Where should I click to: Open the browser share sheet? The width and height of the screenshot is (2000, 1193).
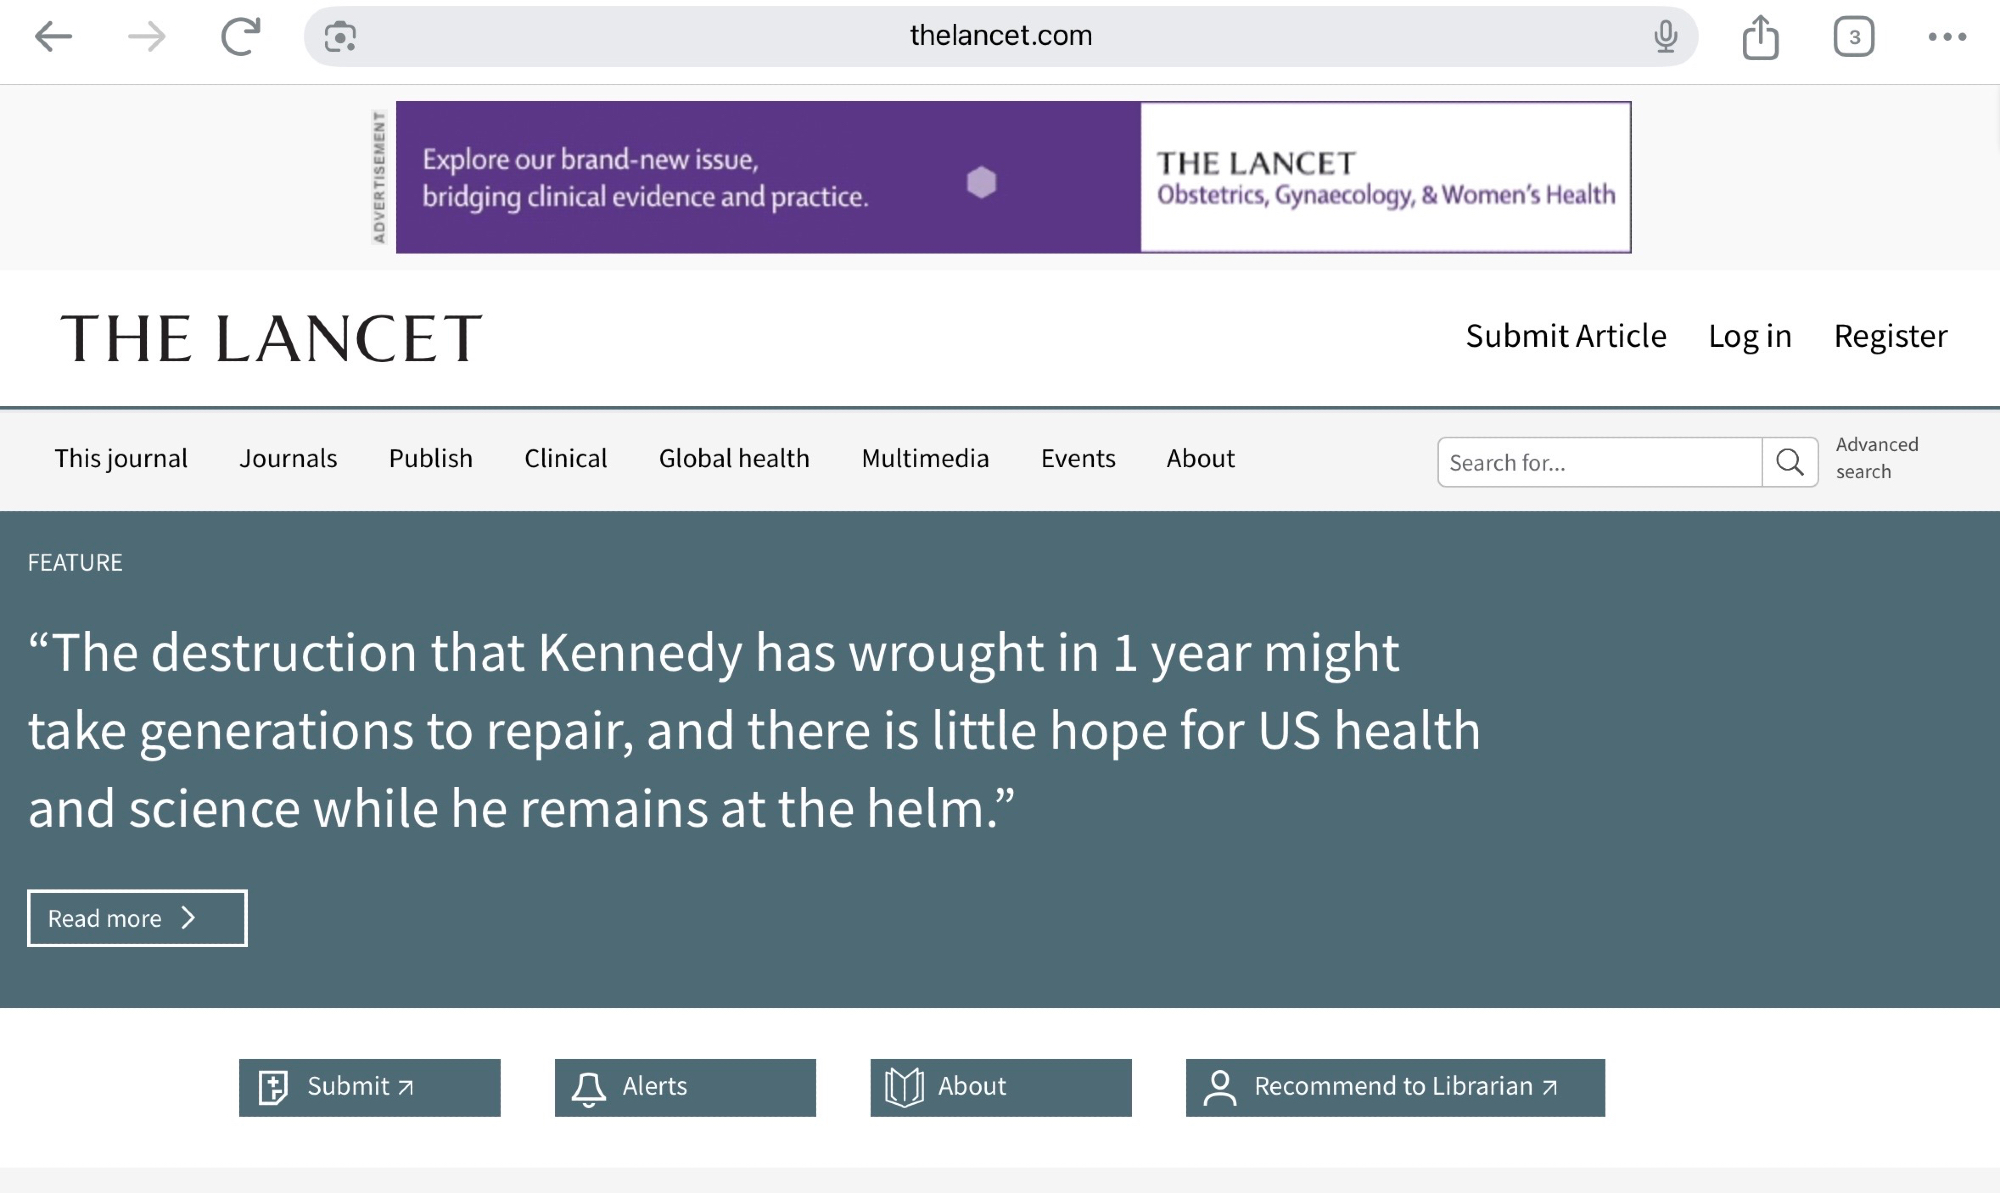(1760, 38)
